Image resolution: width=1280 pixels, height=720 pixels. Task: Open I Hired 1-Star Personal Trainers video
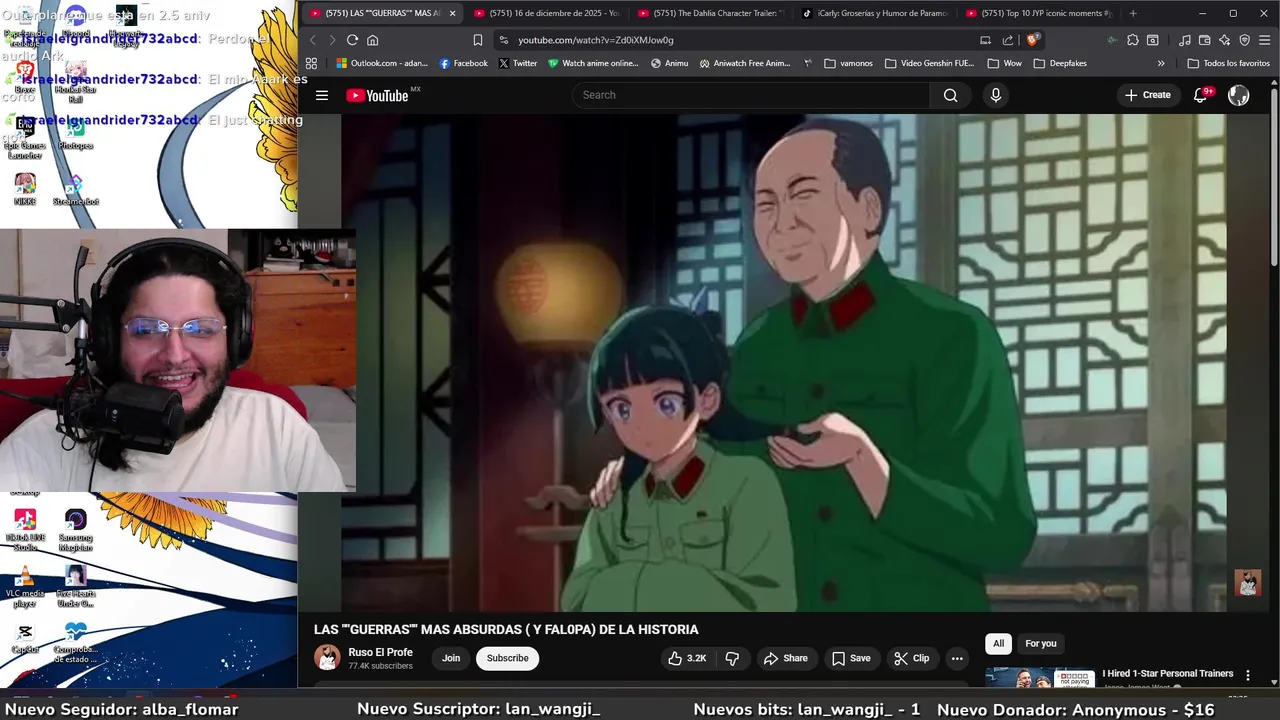pyautogui.click(x=1168, y=673)
